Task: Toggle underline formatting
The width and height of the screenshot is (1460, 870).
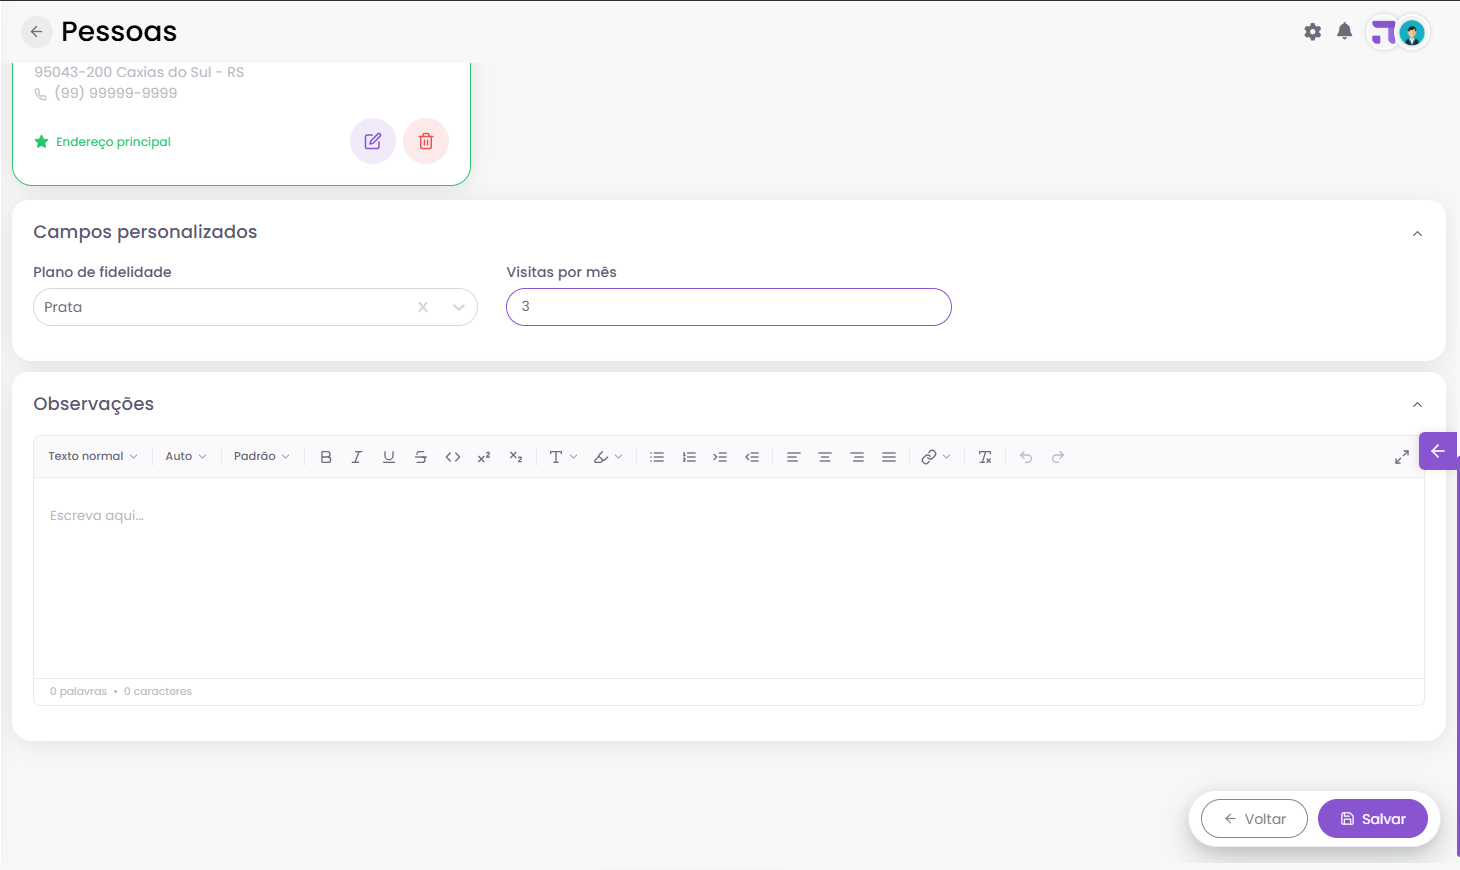Action: tap(389, 457)
